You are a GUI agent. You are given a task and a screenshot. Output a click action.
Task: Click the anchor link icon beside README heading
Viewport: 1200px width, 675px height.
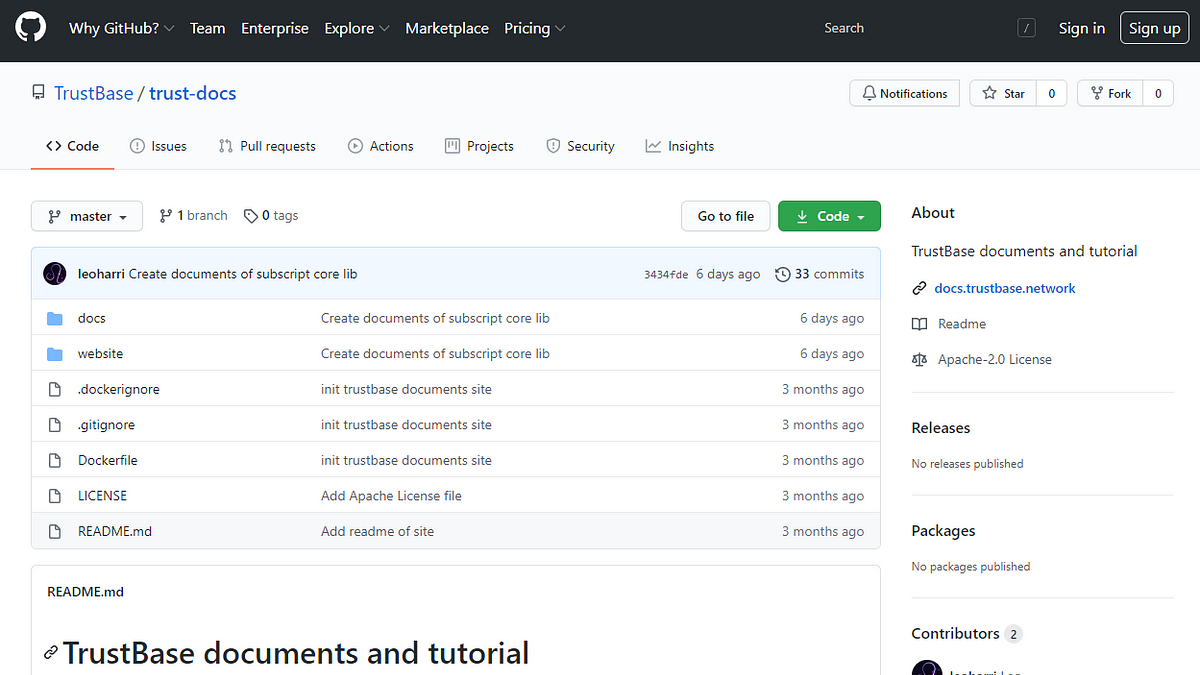[51, 653]
